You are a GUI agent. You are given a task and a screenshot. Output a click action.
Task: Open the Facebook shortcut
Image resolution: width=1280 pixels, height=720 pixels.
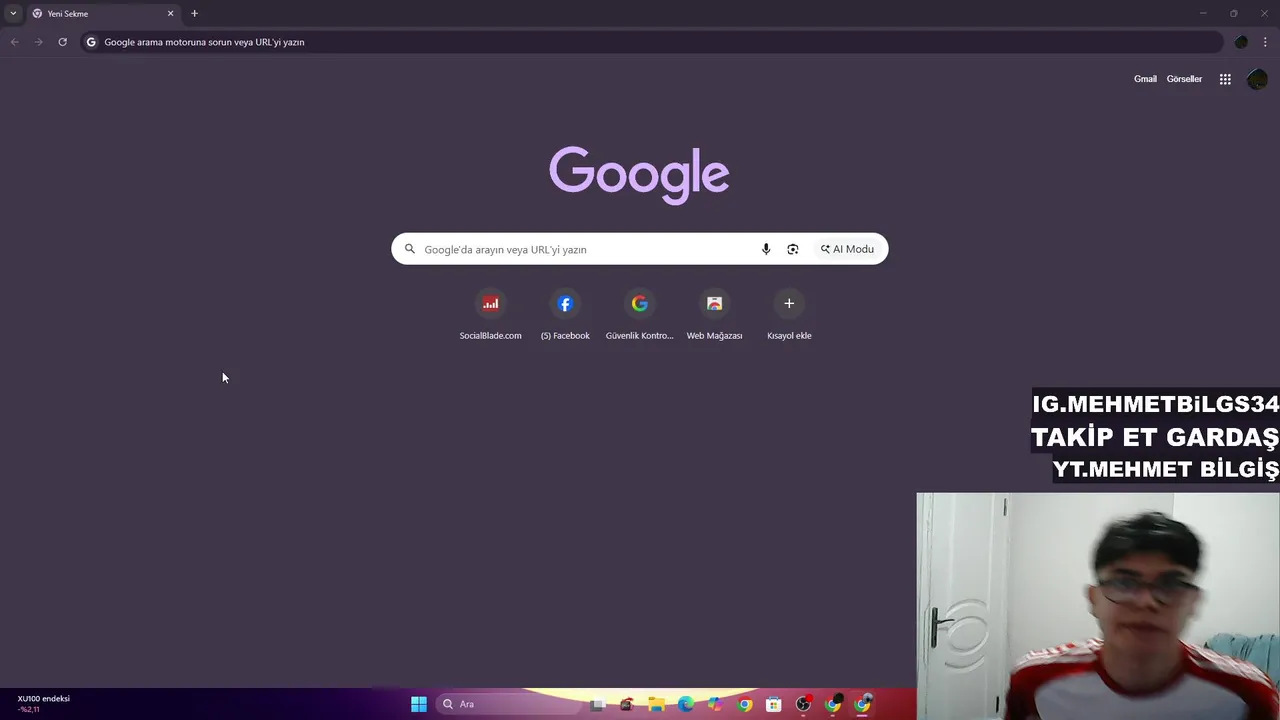tap(565, 314)
